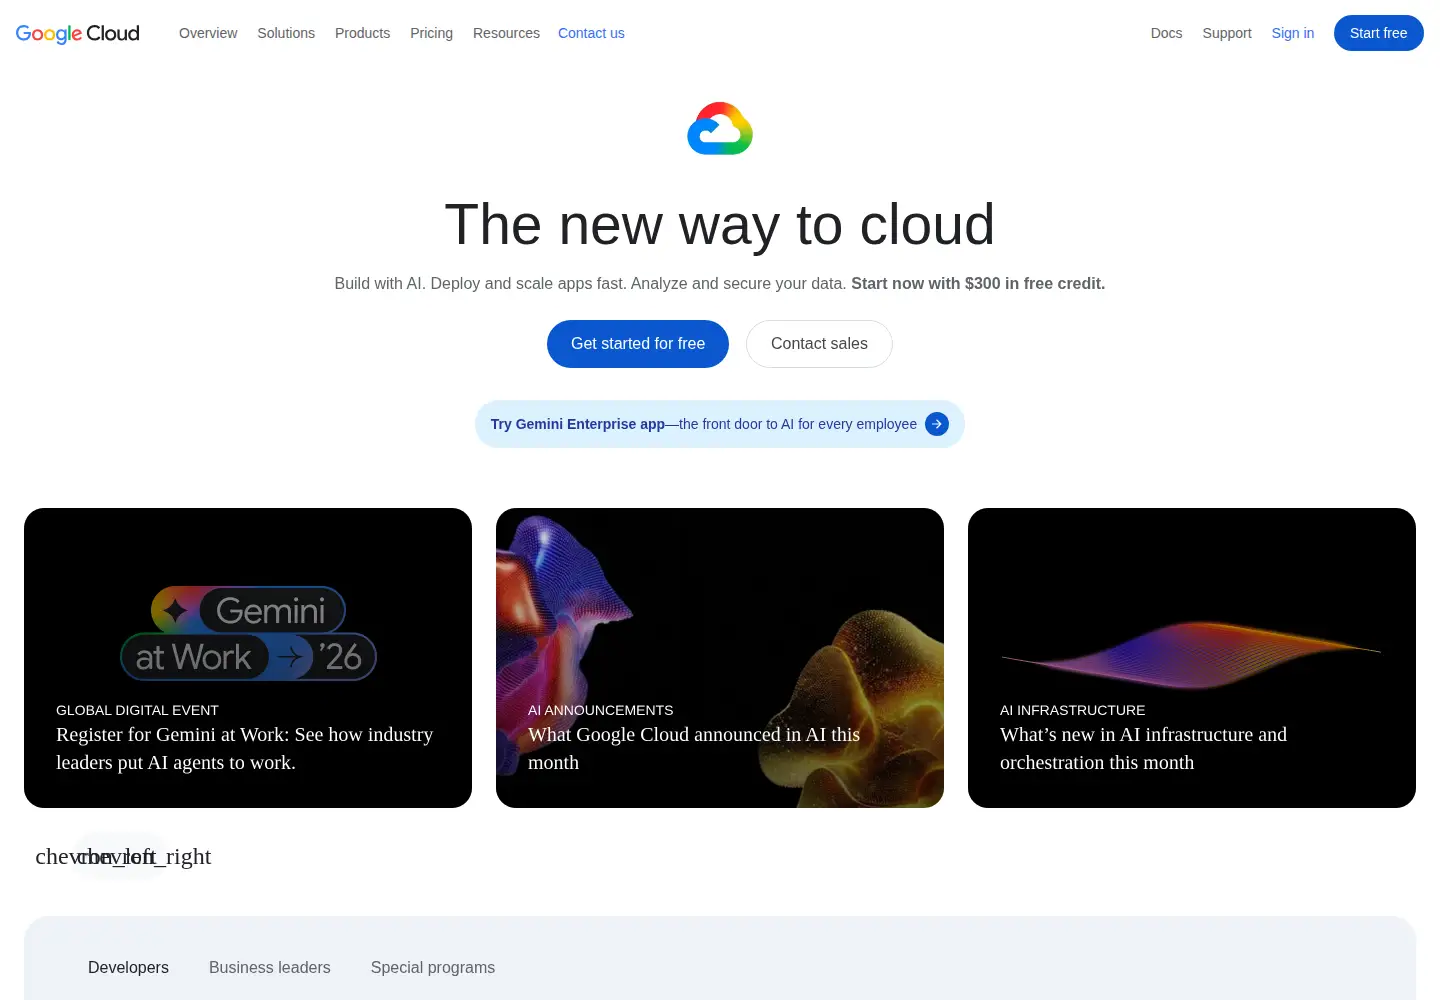
Task: Click Sign in
Action: click(x=1292, y=33)
